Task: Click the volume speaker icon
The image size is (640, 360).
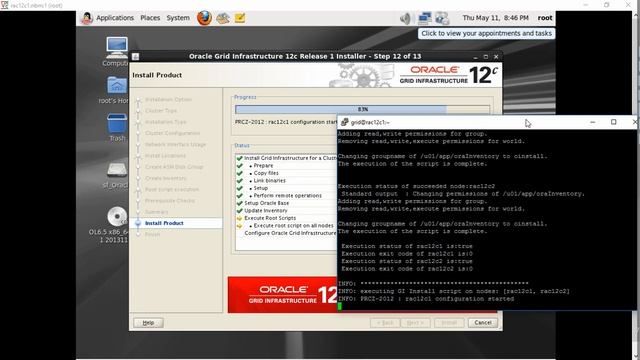Action: (x=405, y=18)
